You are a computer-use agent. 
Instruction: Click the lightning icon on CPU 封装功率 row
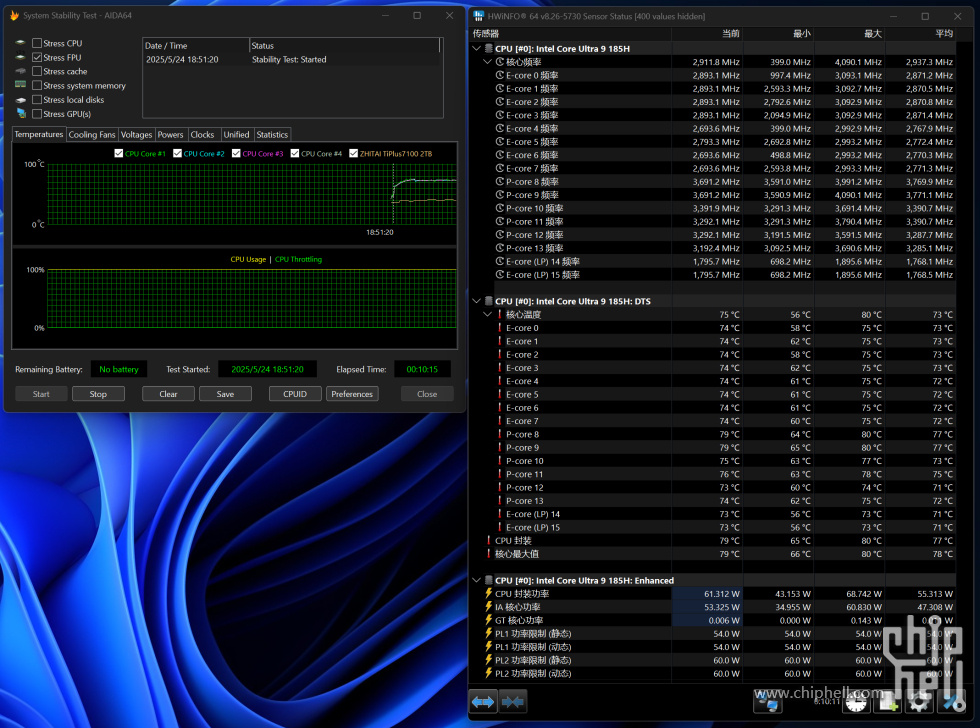489,593
